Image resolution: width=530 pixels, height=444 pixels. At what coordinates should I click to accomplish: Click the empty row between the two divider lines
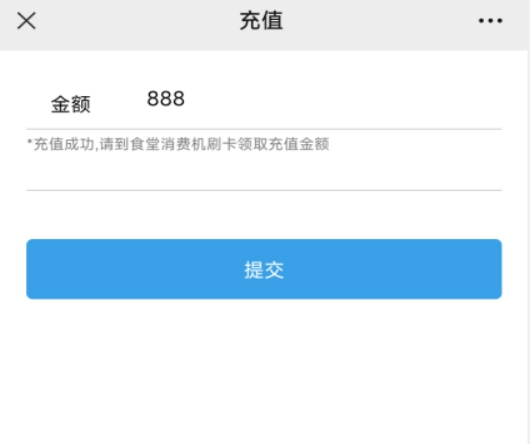pyautogui.click(x=264, y=172)
